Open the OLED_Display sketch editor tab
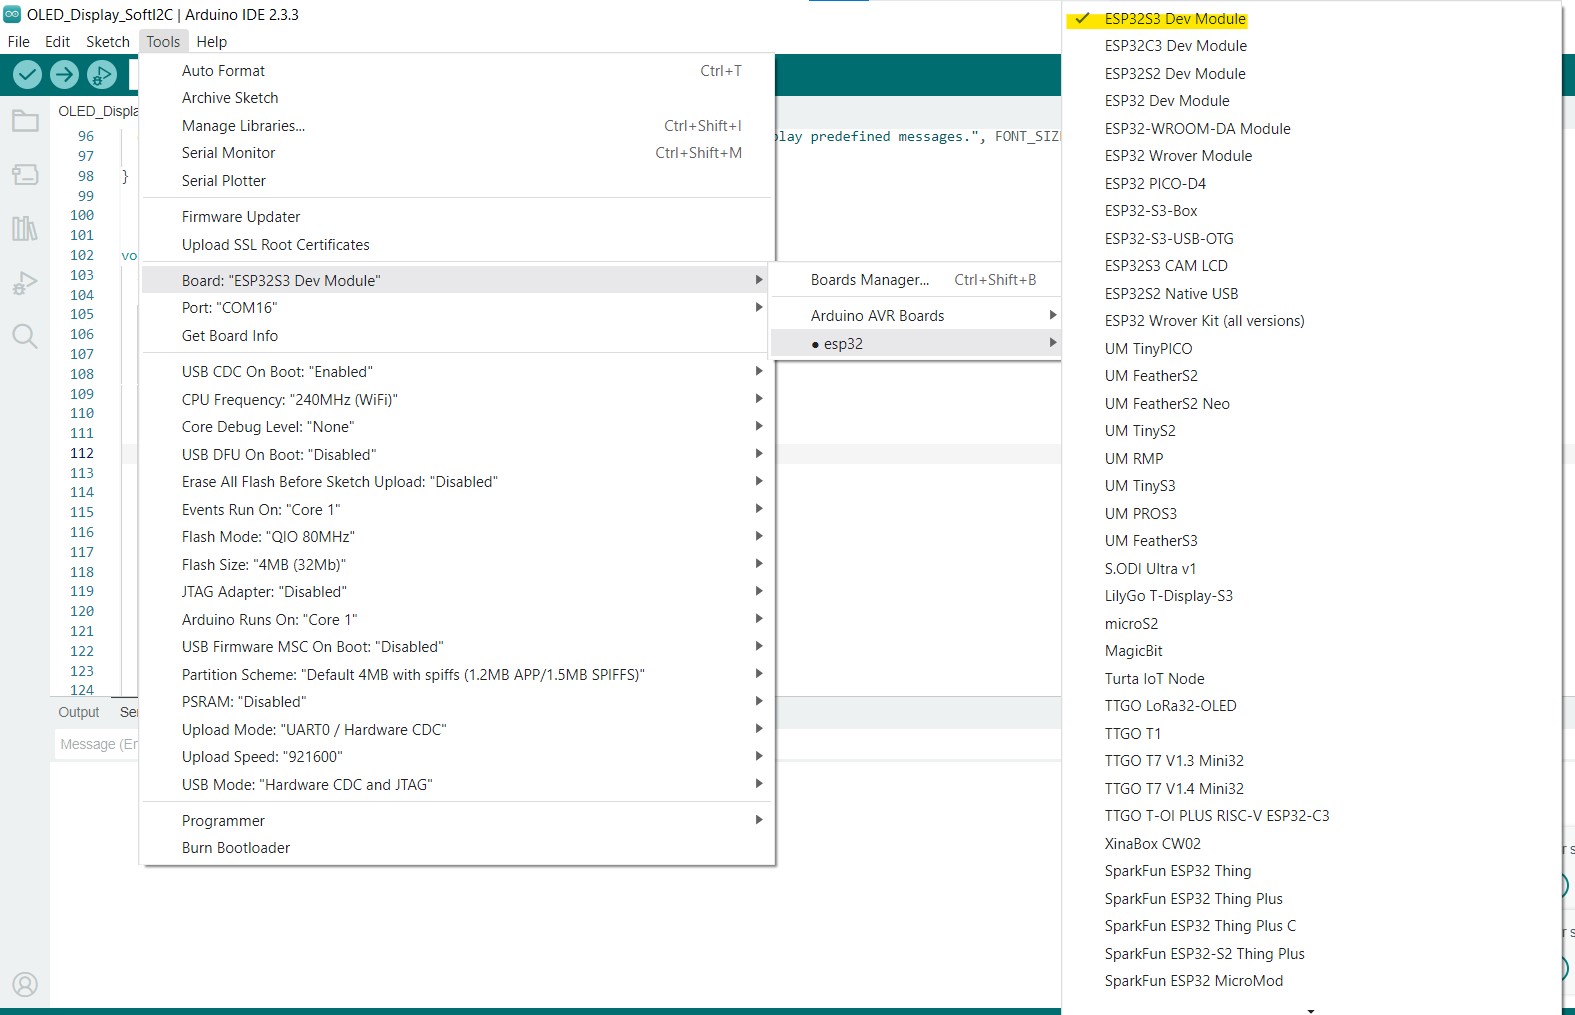 (x=97, y=111)
